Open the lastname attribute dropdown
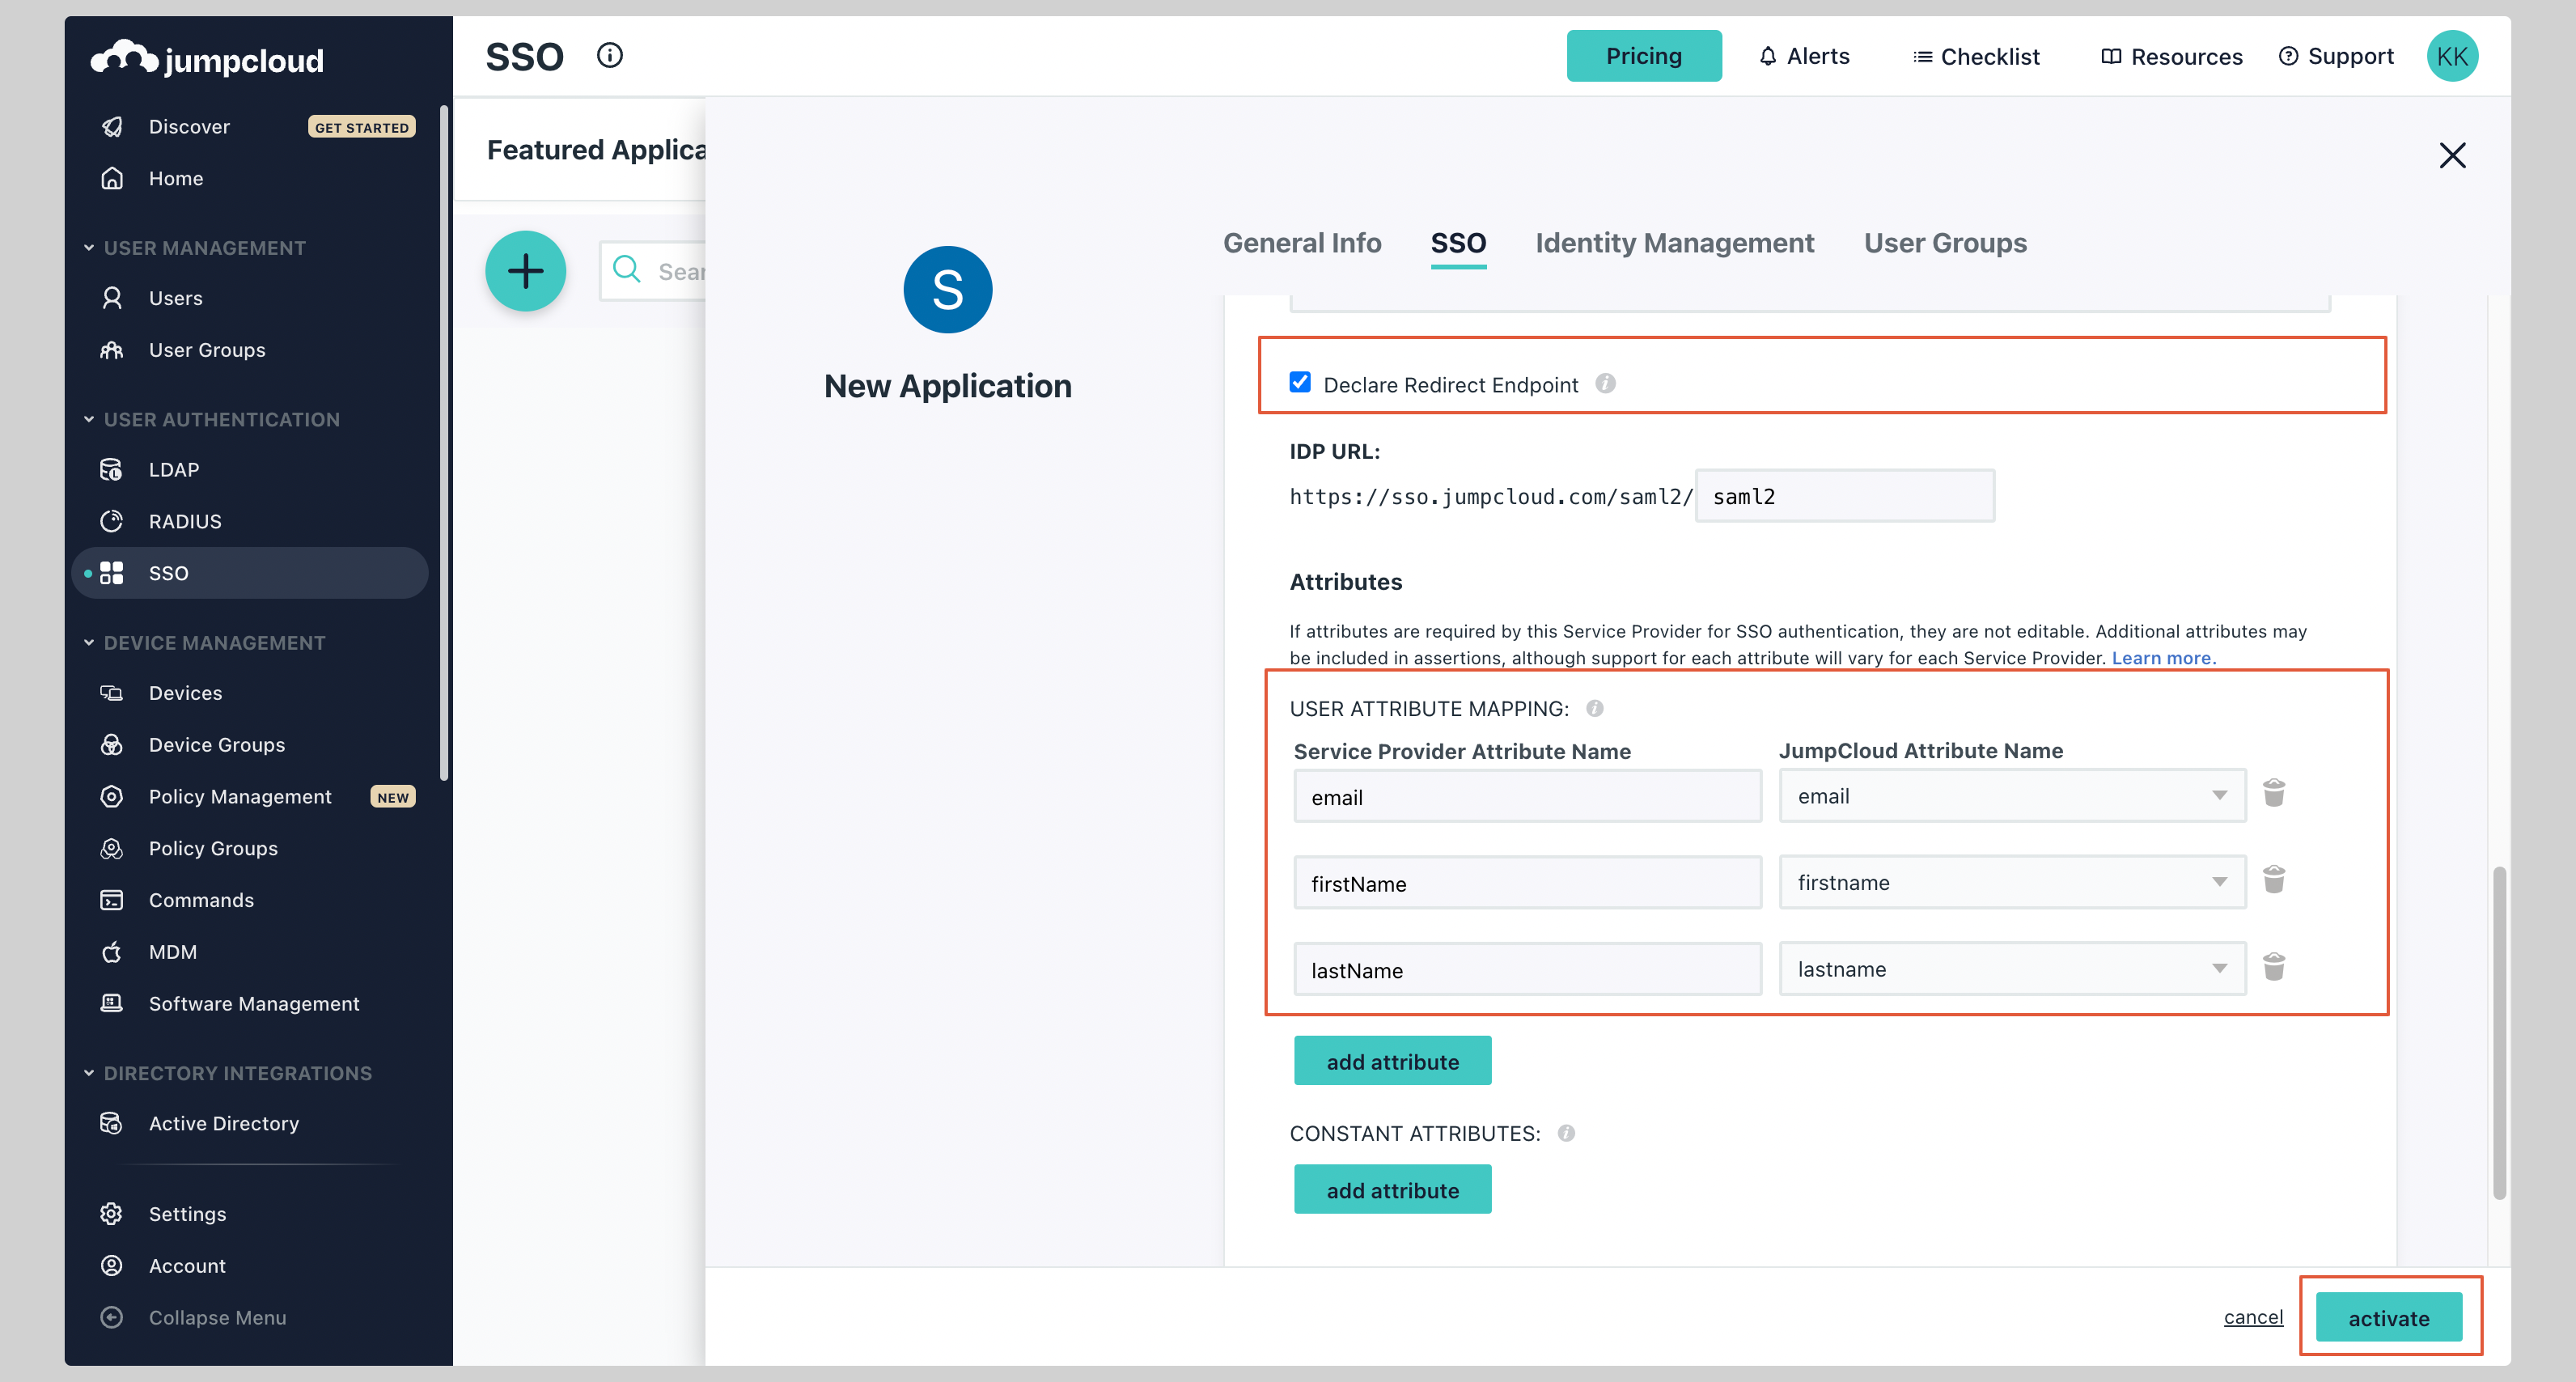 [2219, 968]
